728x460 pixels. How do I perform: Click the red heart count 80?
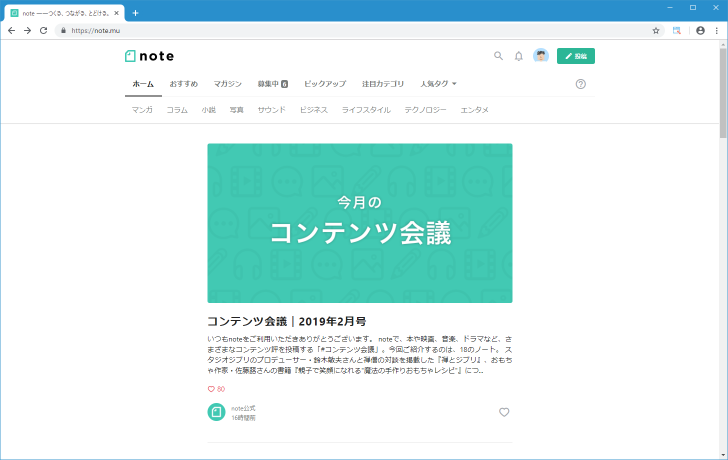click(216, 389)
